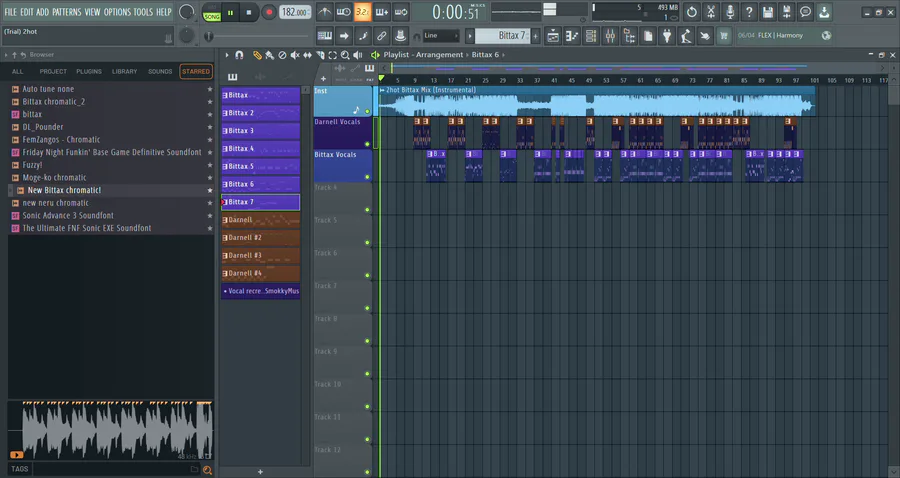900x478 pixels.
Task: Enable step editing arrow icon
Action: (x=343, y=36)
